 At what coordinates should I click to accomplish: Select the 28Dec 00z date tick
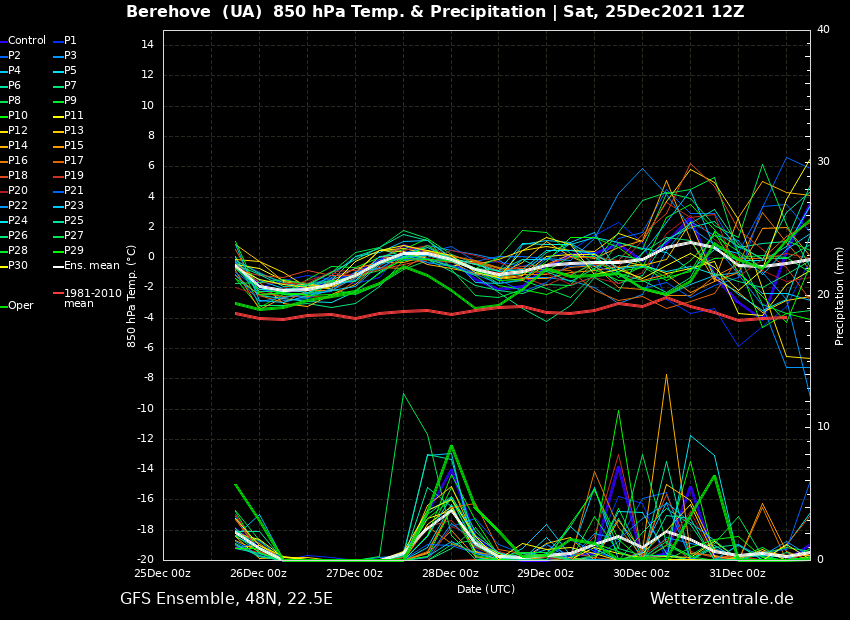tap(450, 574)
